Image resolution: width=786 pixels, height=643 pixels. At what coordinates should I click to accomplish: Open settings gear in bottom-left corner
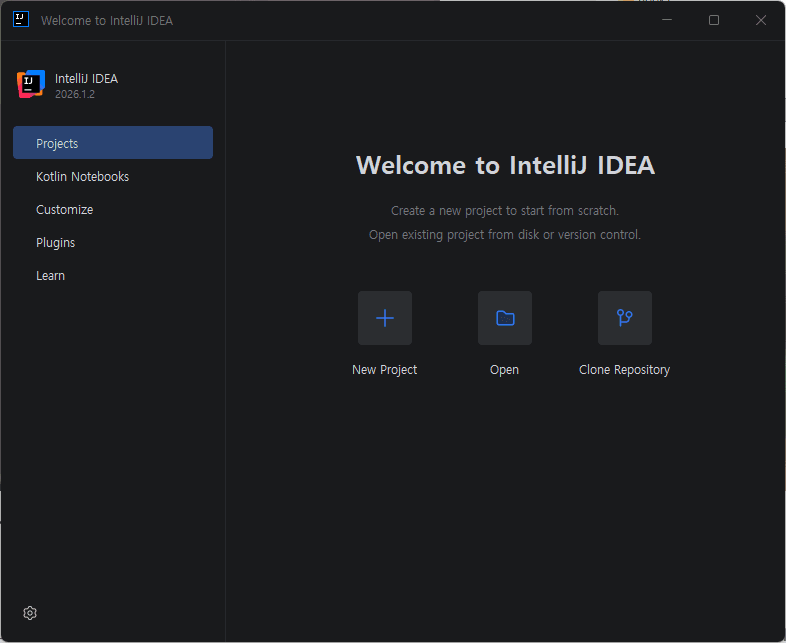[30, 613]
